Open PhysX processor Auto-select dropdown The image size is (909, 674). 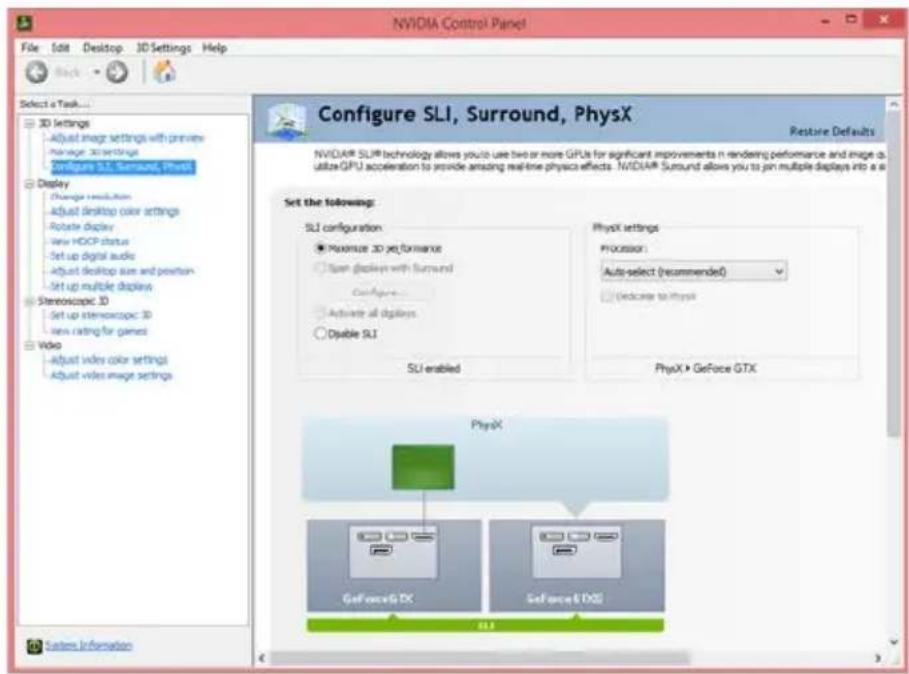click(693, 271)
